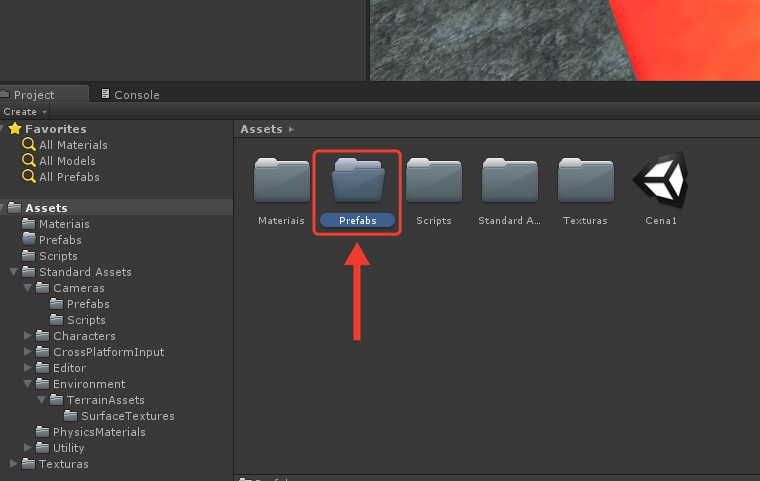Collapse the Environment folder arrow
The width and height of the screenshot is (760, 481).
tap(28, 384)
